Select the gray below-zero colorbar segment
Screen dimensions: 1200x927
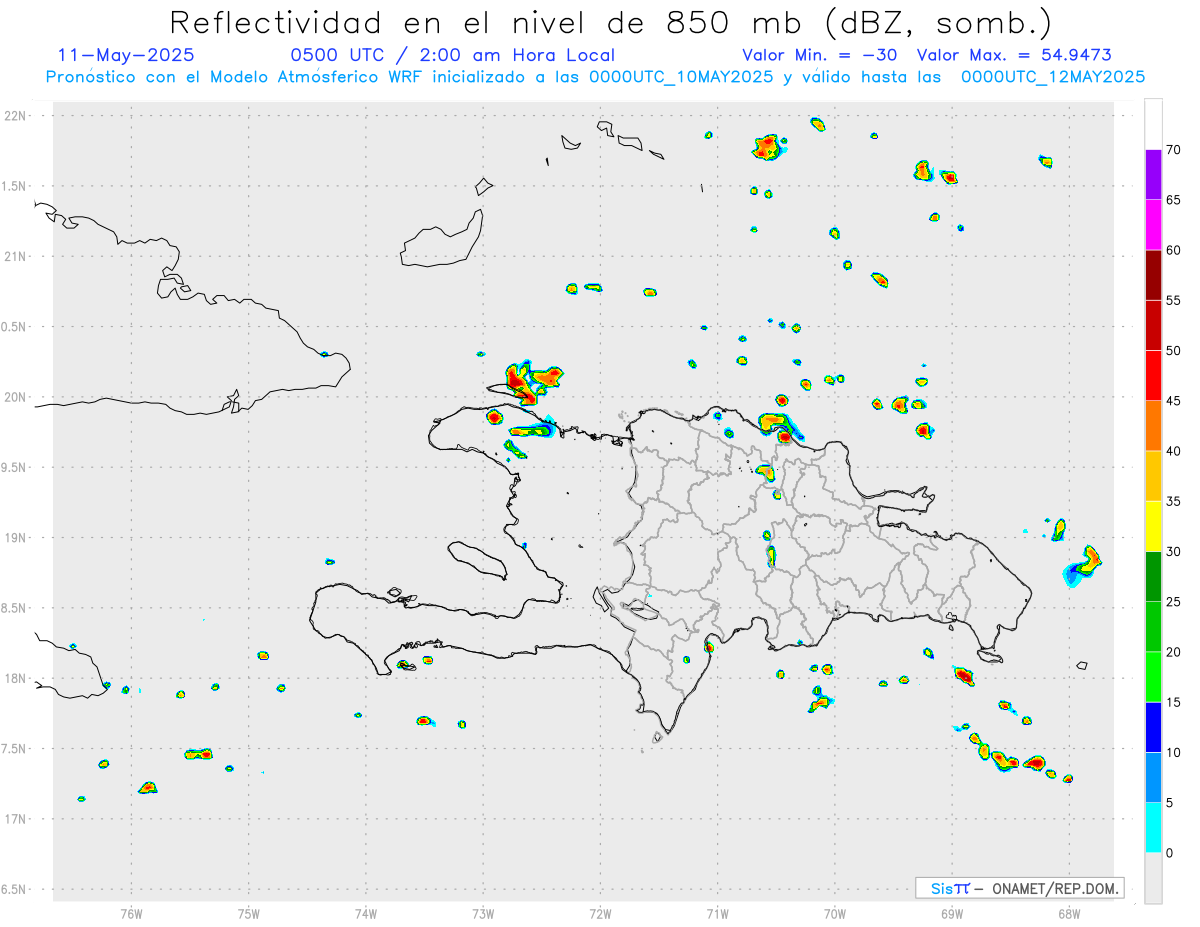point(1154,878)
